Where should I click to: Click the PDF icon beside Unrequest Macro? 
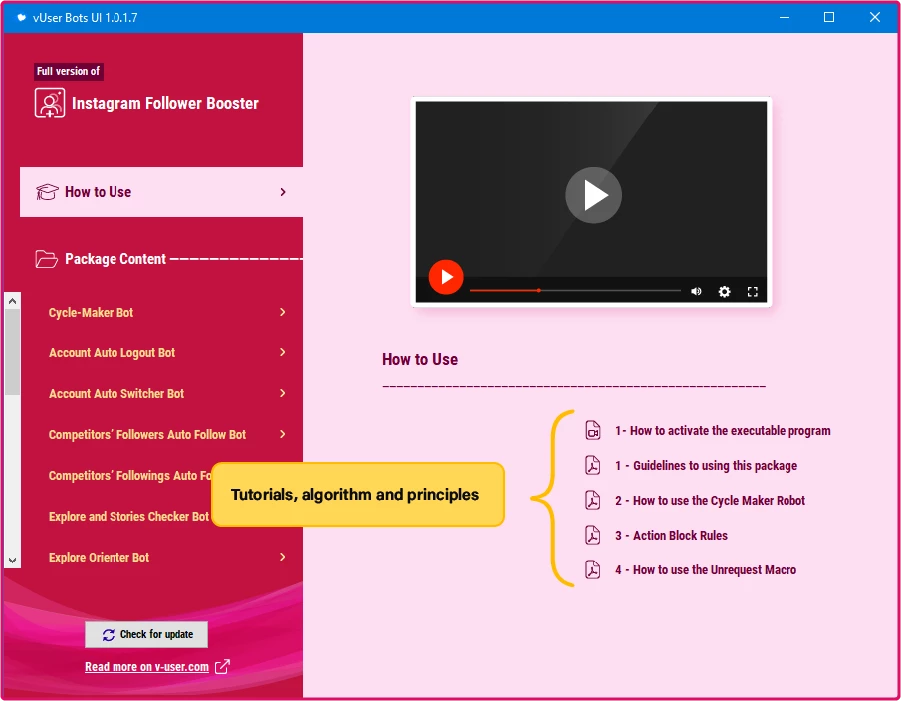pyautogui.click(x=592, y=570)
